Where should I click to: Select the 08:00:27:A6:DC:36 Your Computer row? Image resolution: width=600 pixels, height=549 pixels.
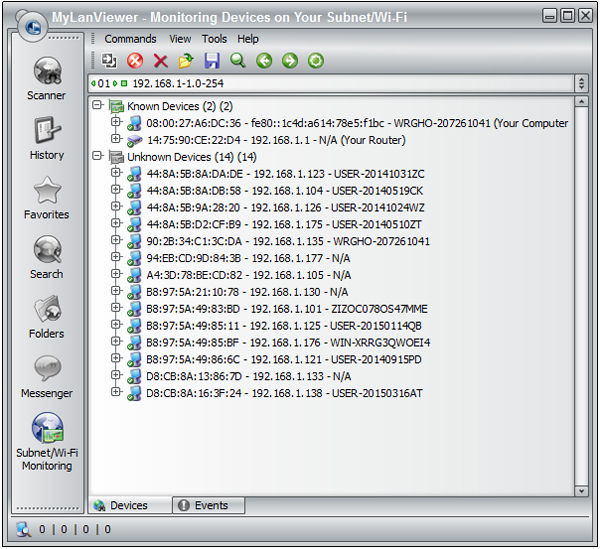(x=357, y=123)
